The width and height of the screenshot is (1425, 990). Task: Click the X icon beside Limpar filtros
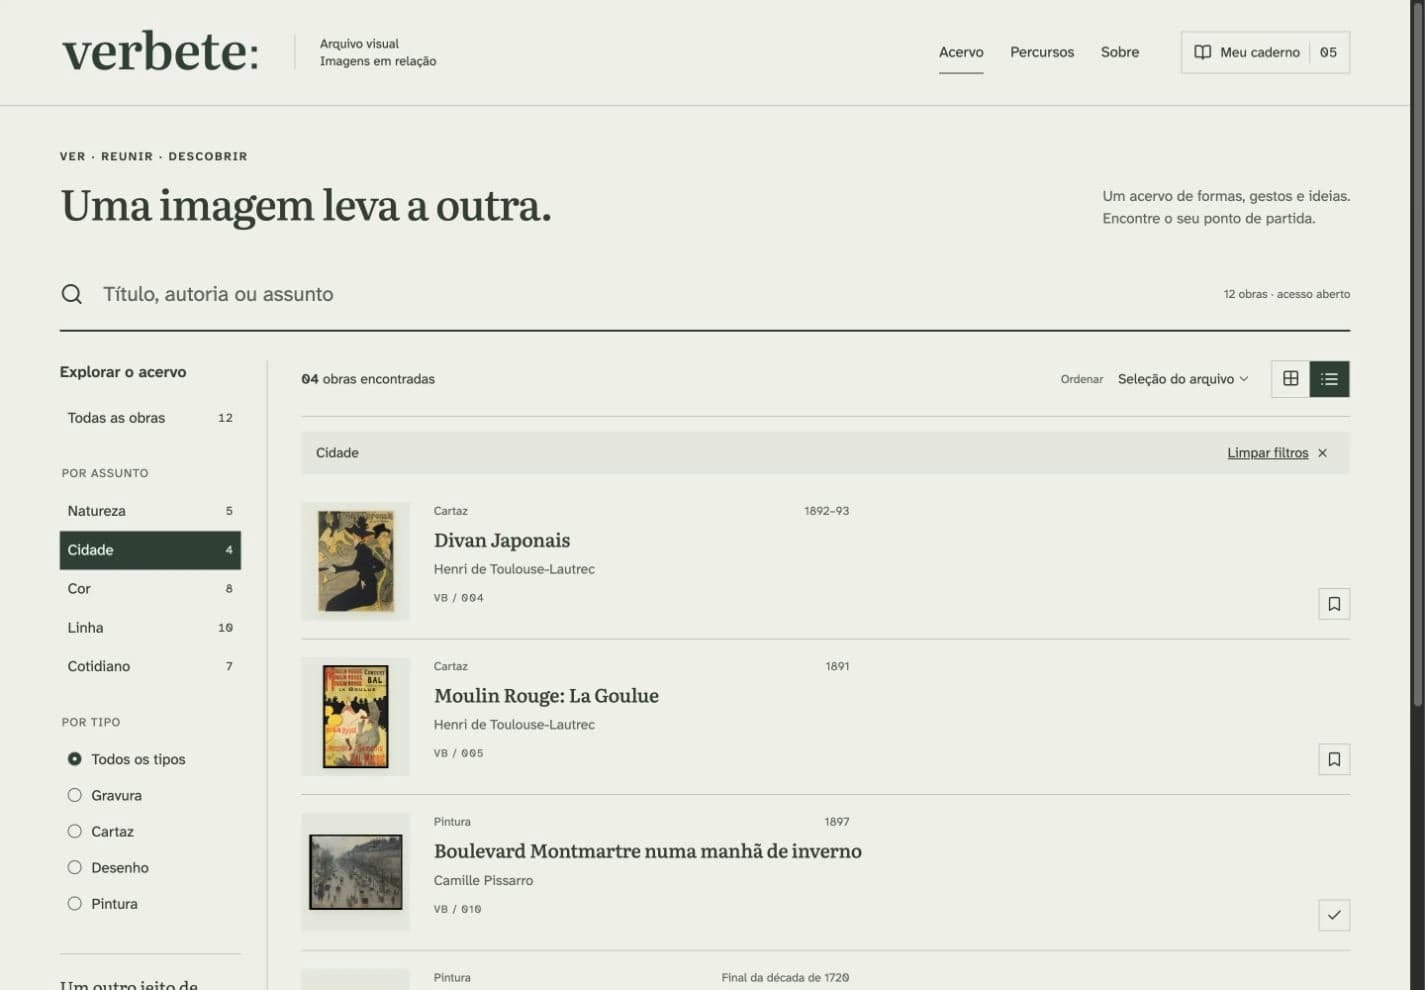(x=1322, y=453)
